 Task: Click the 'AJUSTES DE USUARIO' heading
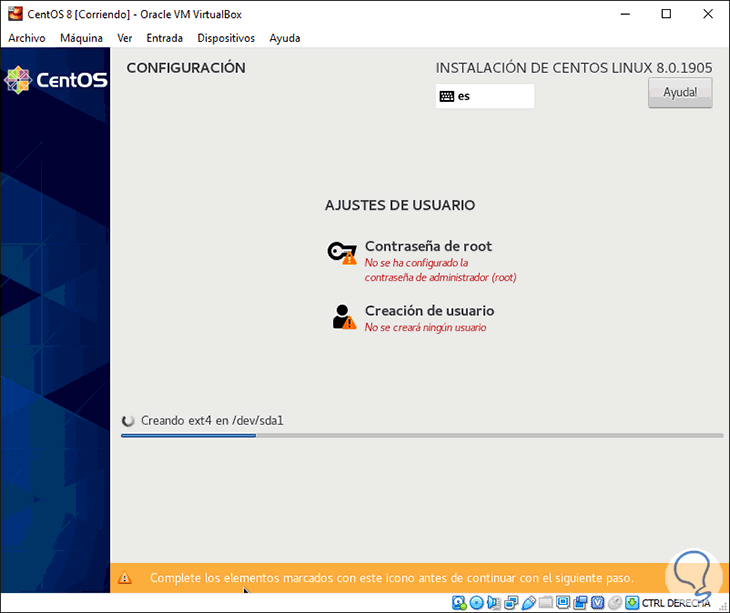(400, 205)
